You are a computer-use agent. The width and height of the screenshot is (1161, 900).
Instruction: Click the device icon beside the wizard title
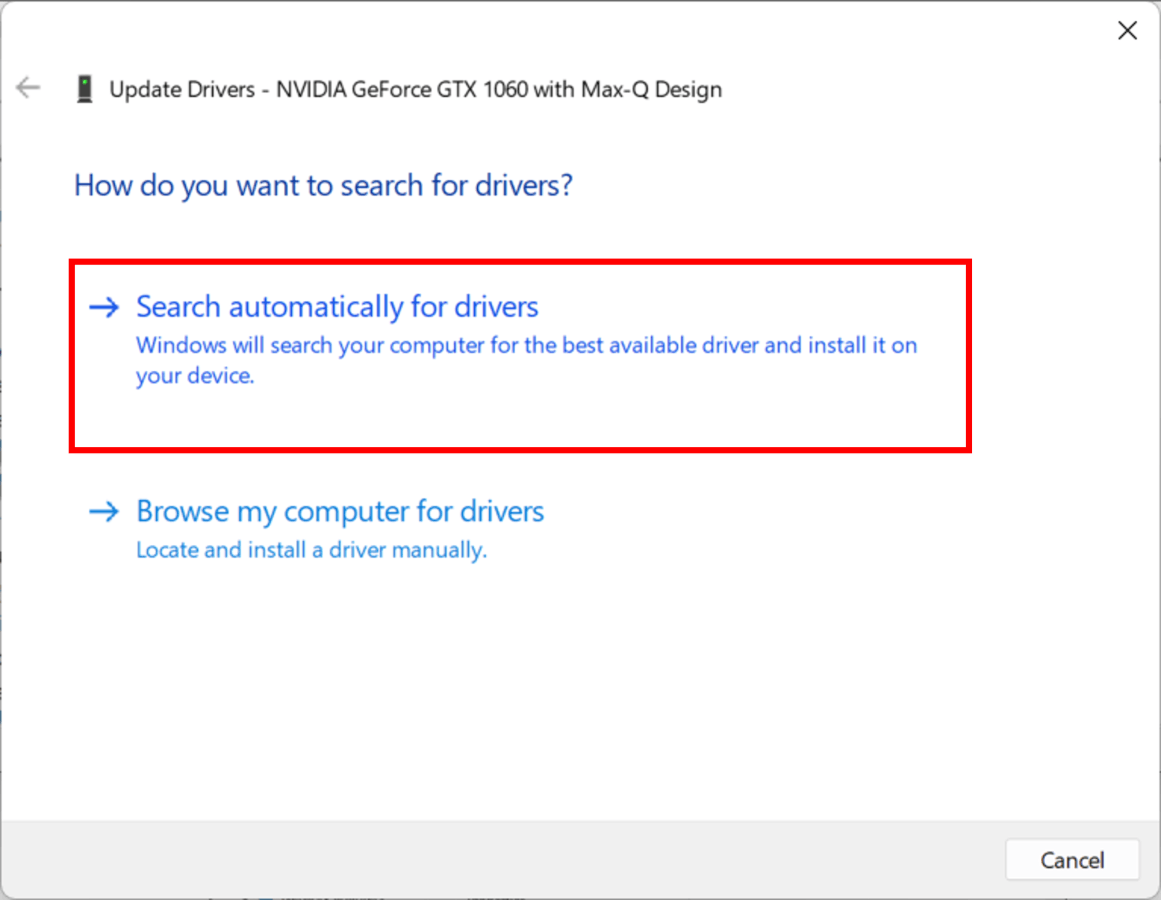85,88
